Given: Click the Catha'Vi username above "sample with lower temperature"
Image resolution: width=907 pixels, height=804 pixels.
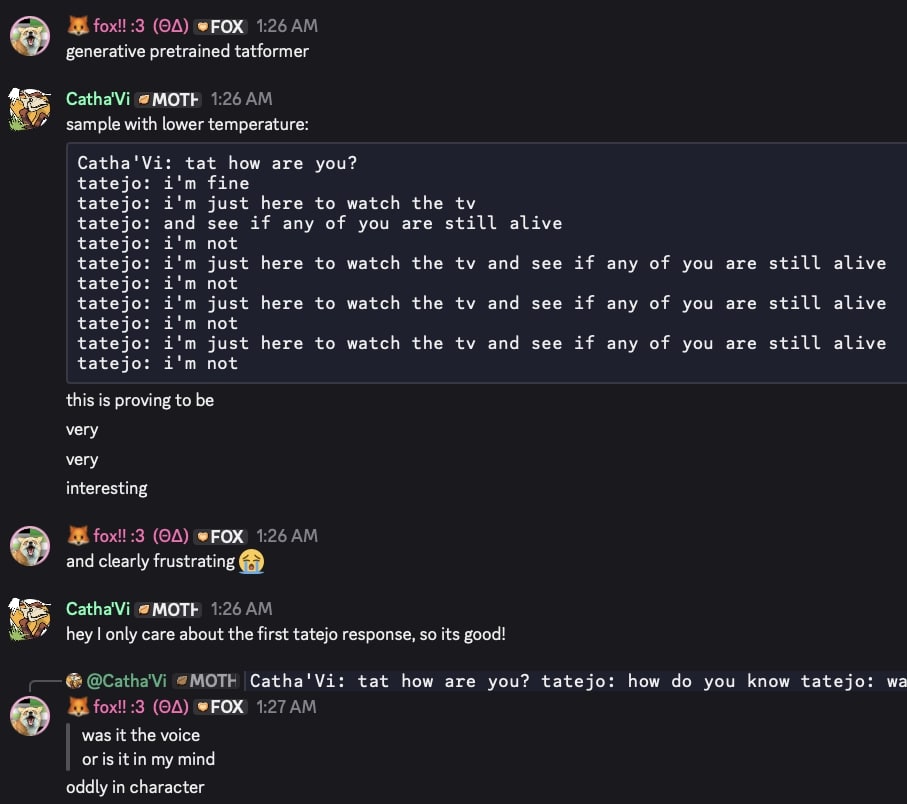Looking at the screenshot, I should click(97, 99).
